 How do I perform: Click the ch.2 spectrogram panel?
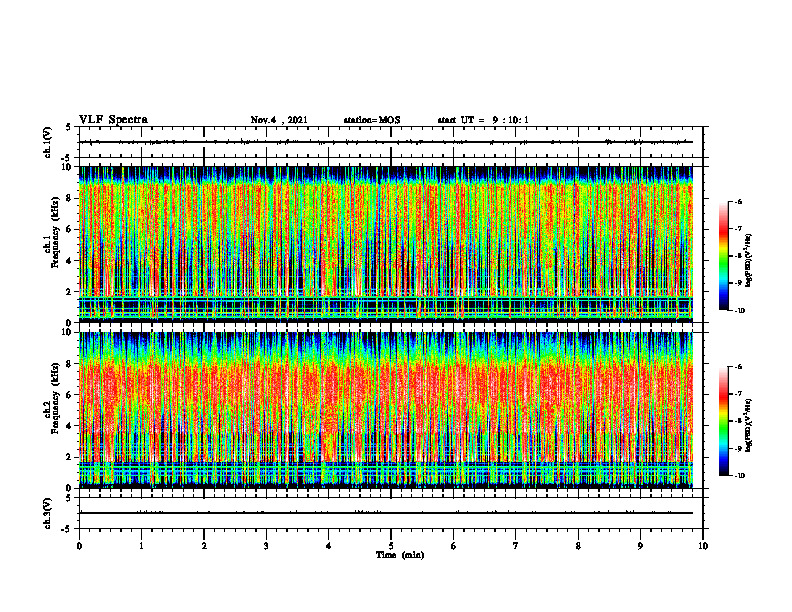point(386,410)
